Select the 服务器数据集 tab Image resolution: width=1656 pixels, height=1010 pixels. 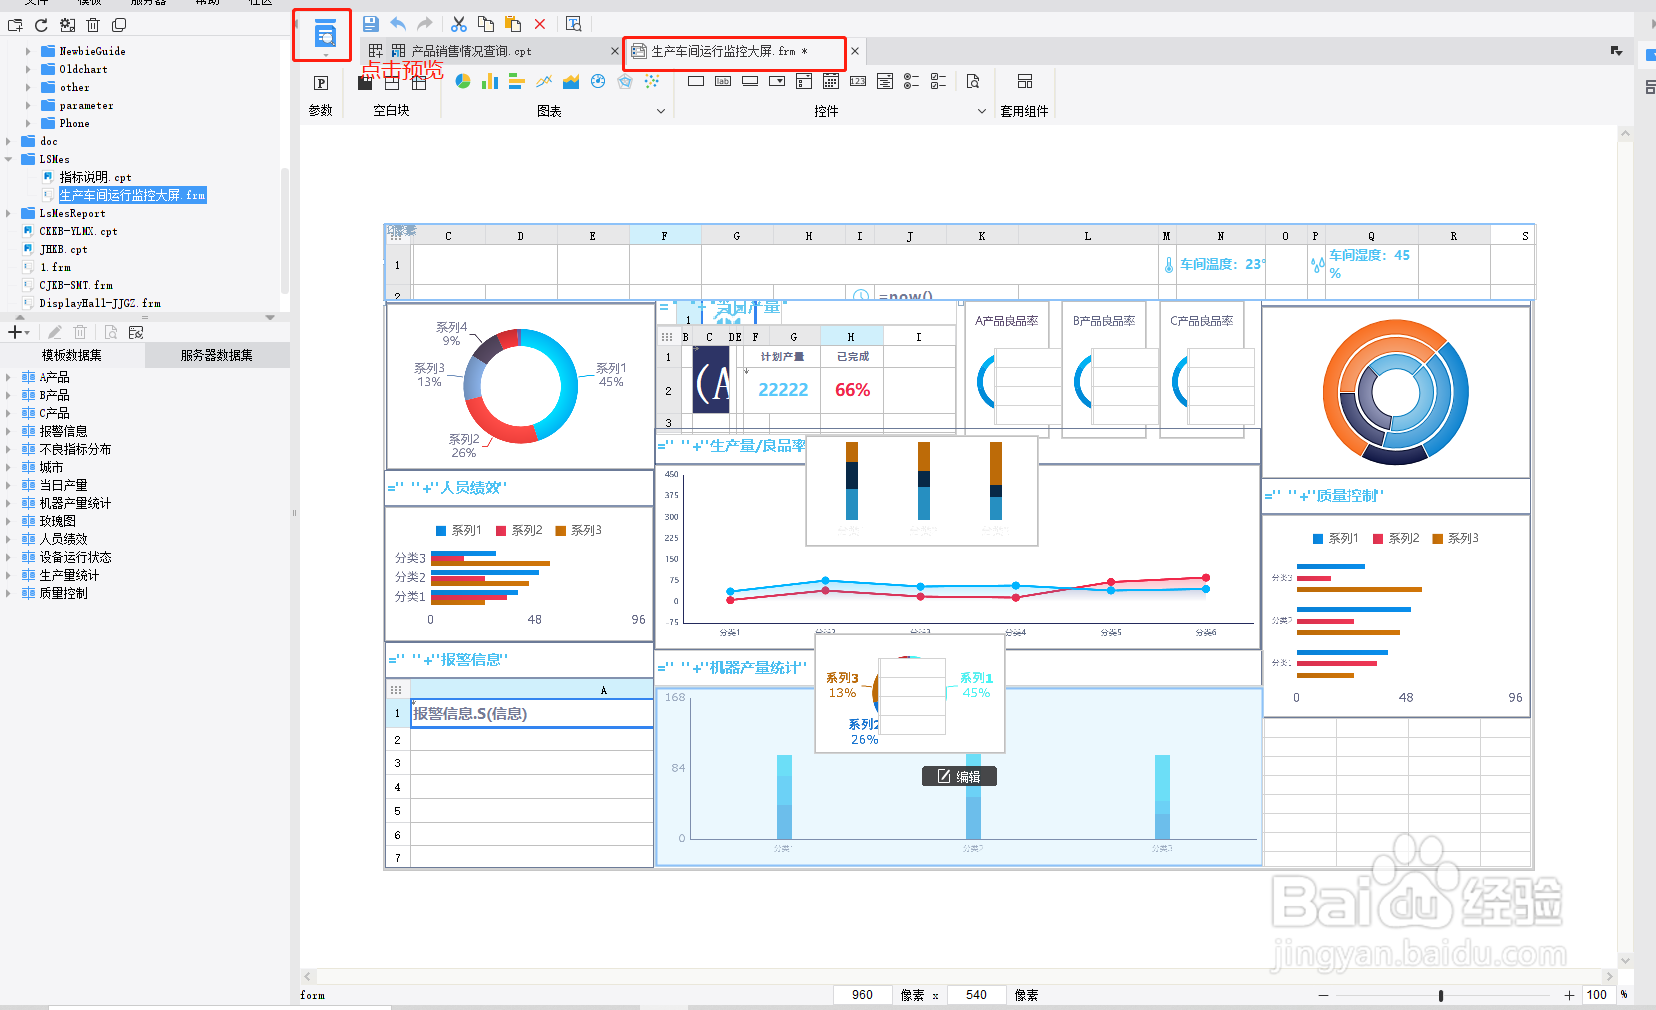(217, 355)
